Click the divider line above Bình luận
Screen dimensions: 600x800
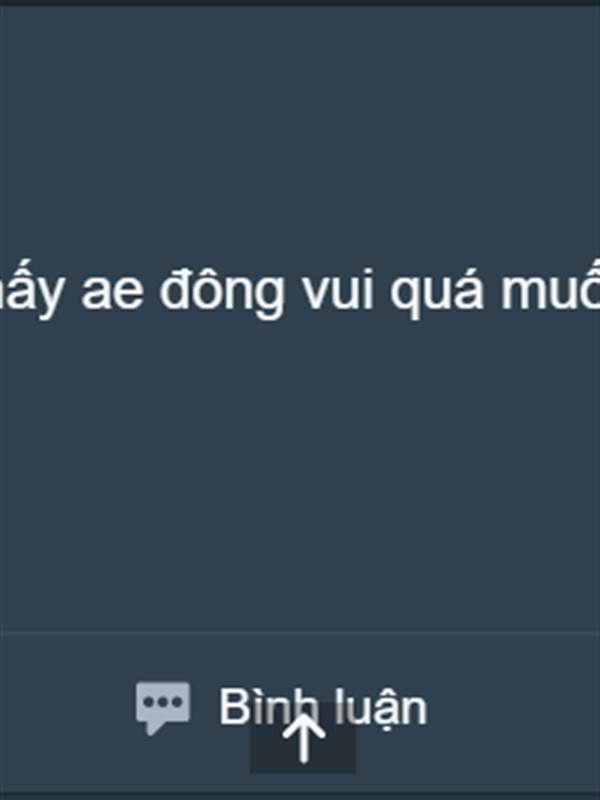tap(300, 632)
